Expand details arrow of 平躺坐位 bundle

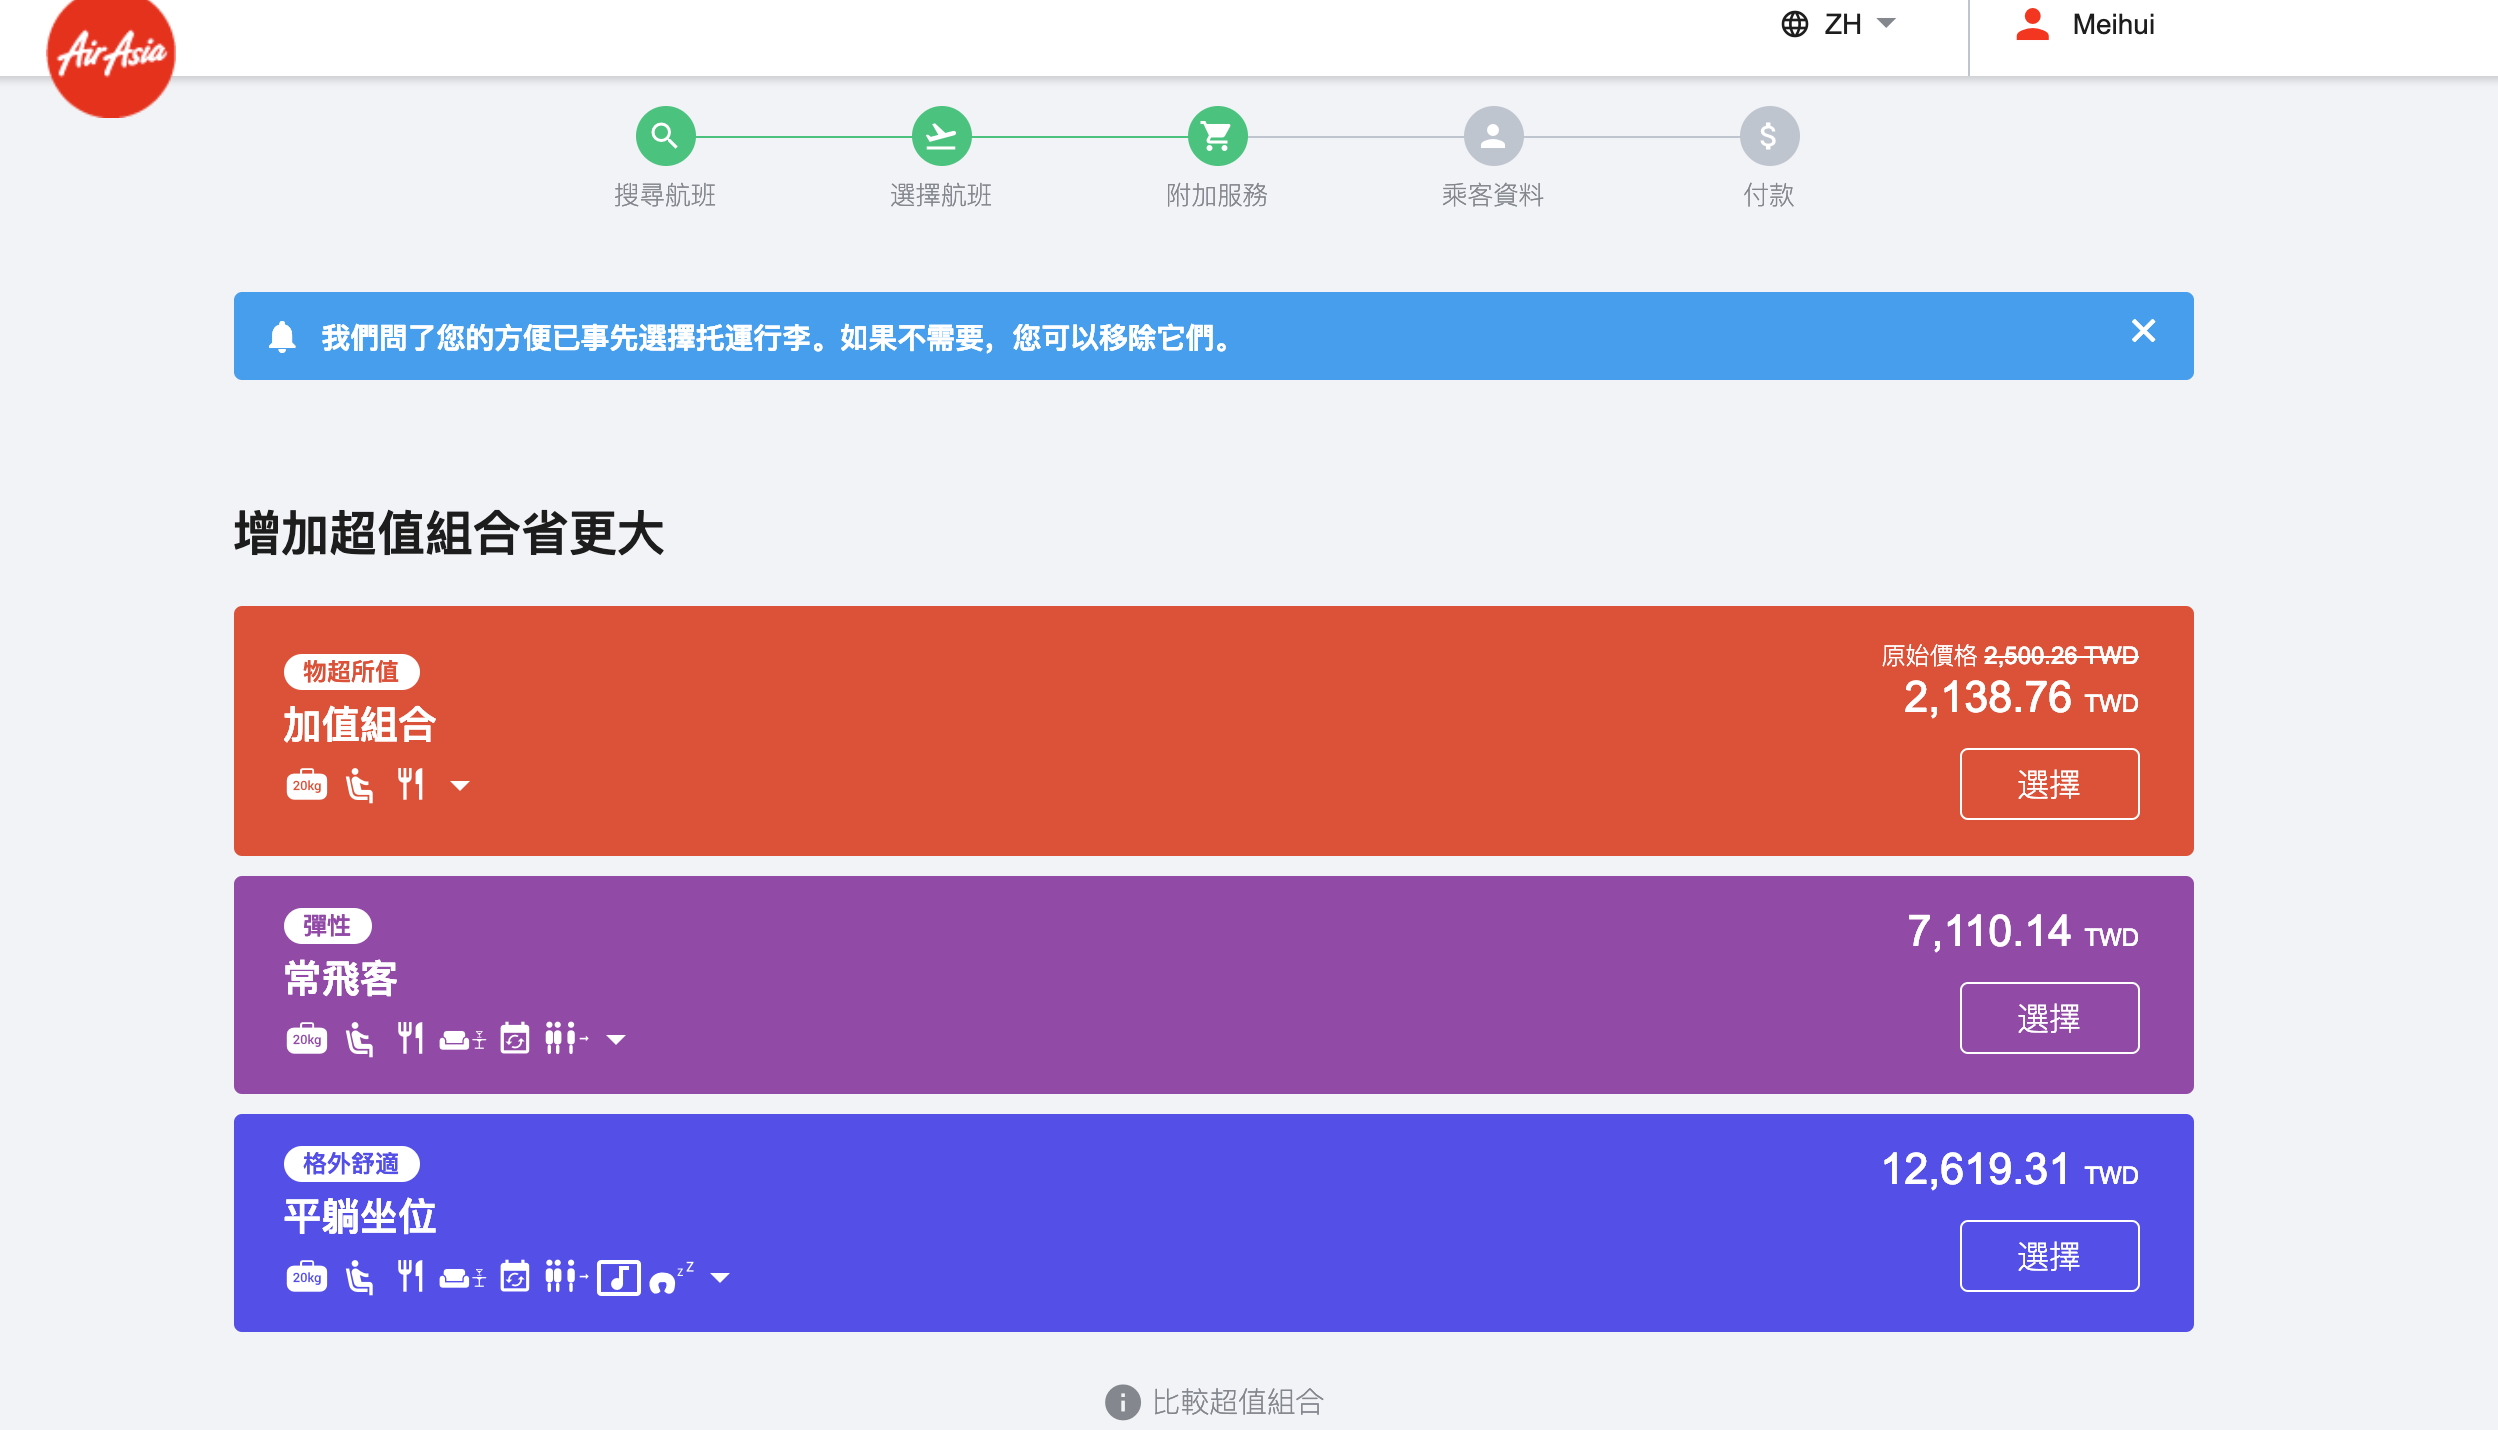click(x=720, y=1278)
